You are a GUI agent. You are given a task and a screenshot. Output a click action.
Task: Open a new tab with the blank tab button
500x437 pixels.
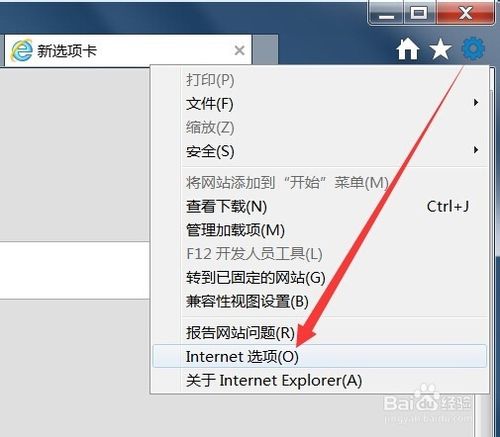(x=265, y=49)
